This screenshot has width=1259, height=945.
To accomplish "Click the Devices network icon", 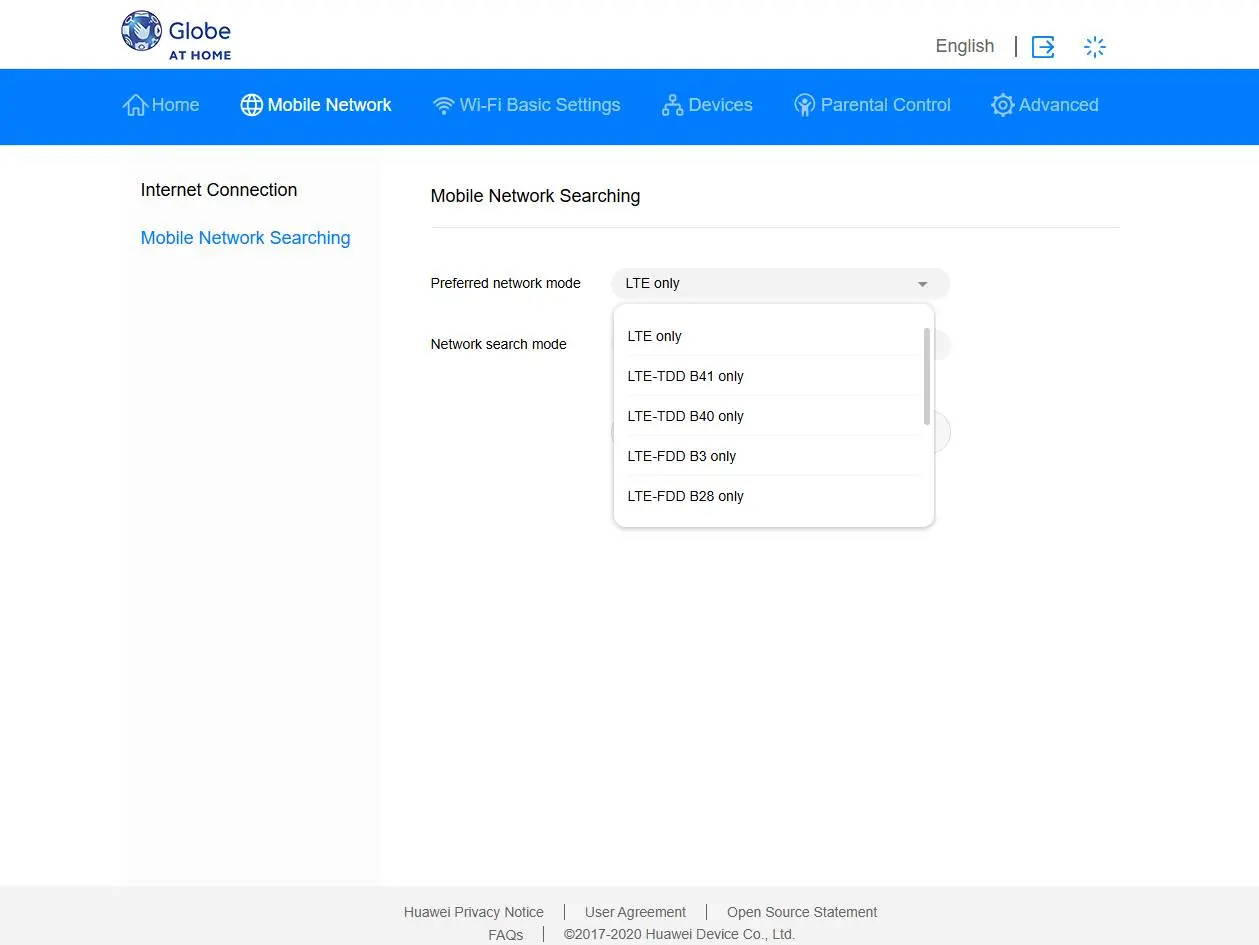I will (x=672, y=105).
